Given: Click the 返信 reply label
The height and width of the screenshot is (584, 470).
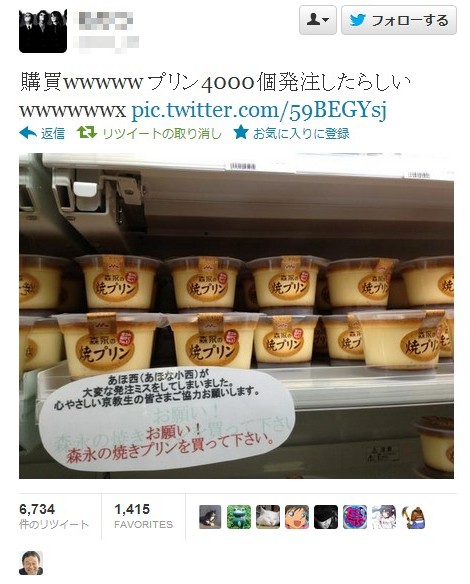Looking at the screenshot, I should (53, 133).
